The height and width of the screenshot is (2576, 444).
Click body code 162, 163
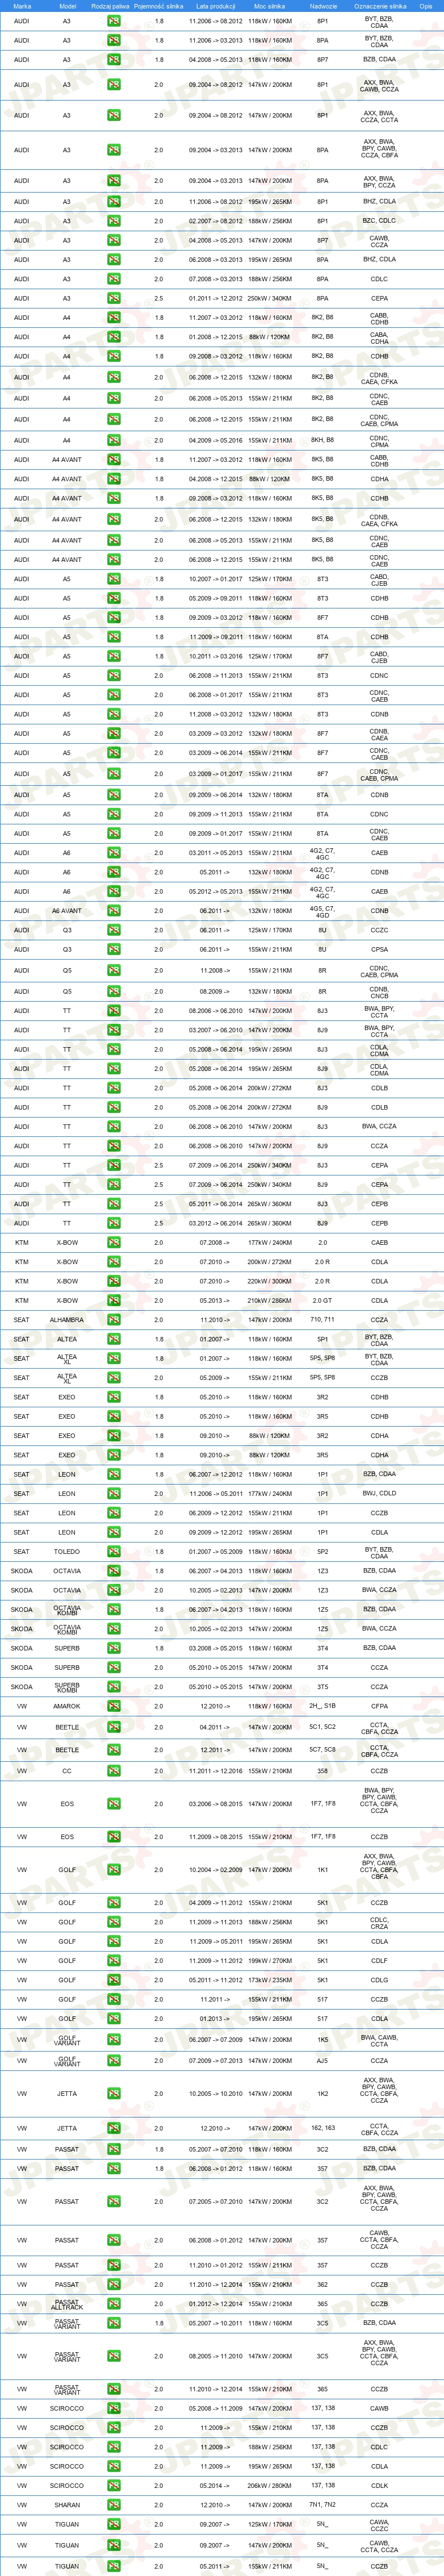322,2129
